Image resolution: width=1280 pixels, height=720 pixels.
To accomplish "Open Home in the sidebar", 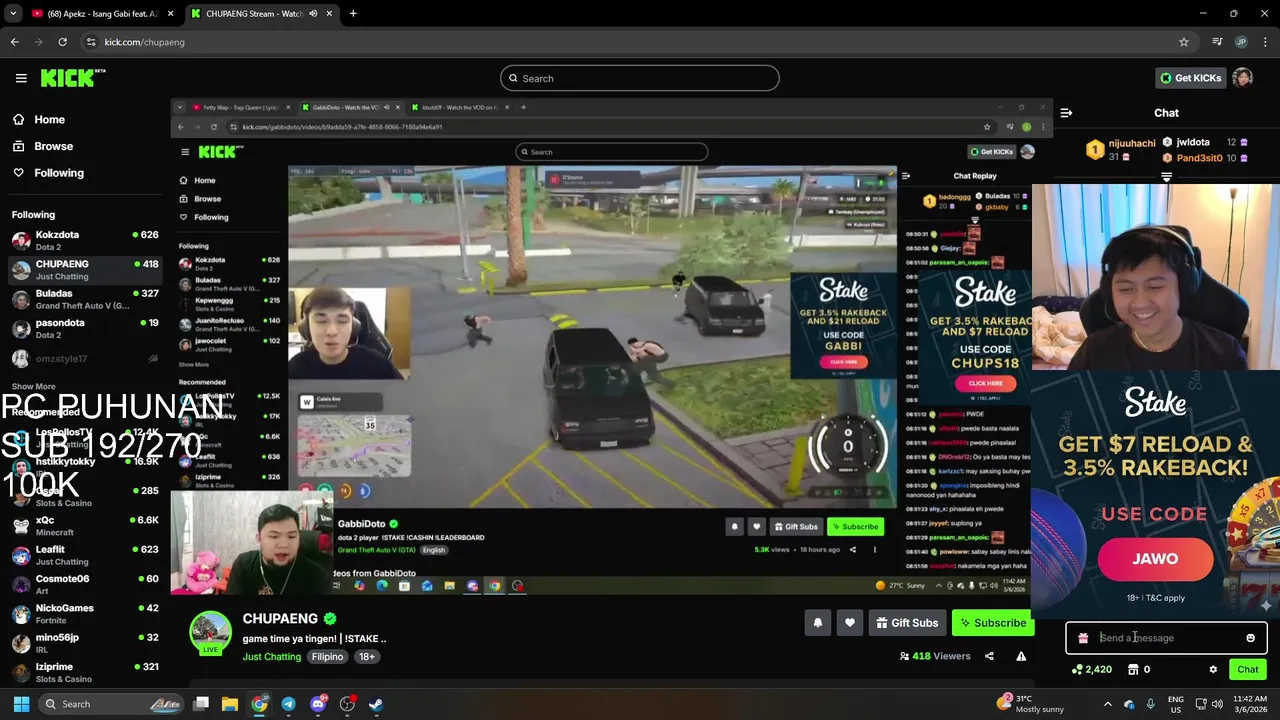I will point(49,119).
